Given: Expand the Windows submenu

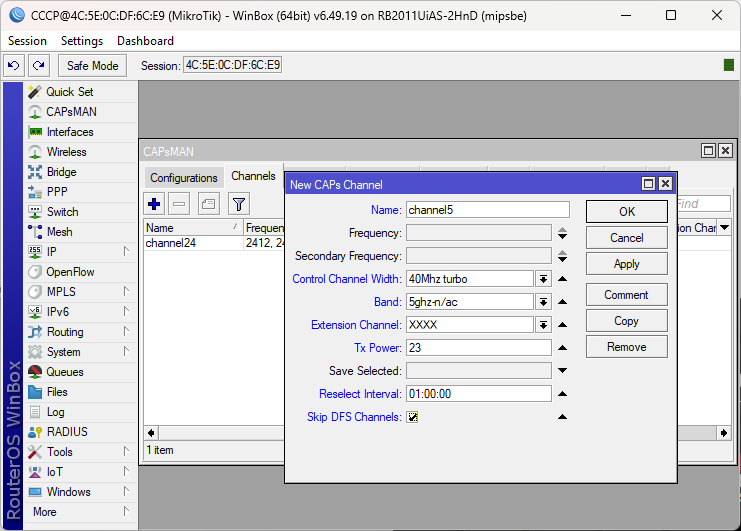Looking at the screenshot, I should pyautogui.click(x=126, y=491).
